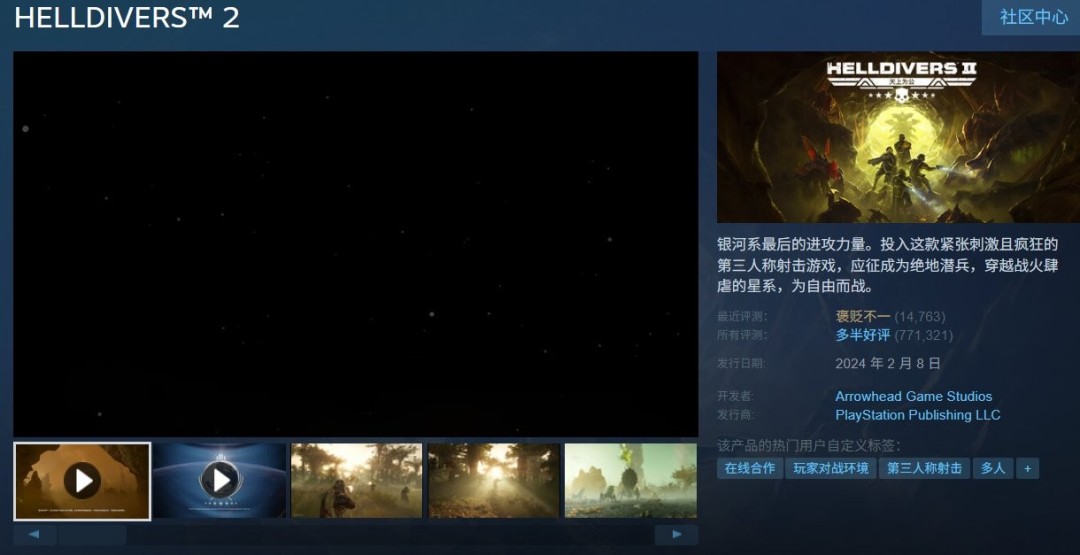The width and height of the screenshot is (1080, 555).
Task: Click the main trailer video player area
Action: click(x=355, y=244)
